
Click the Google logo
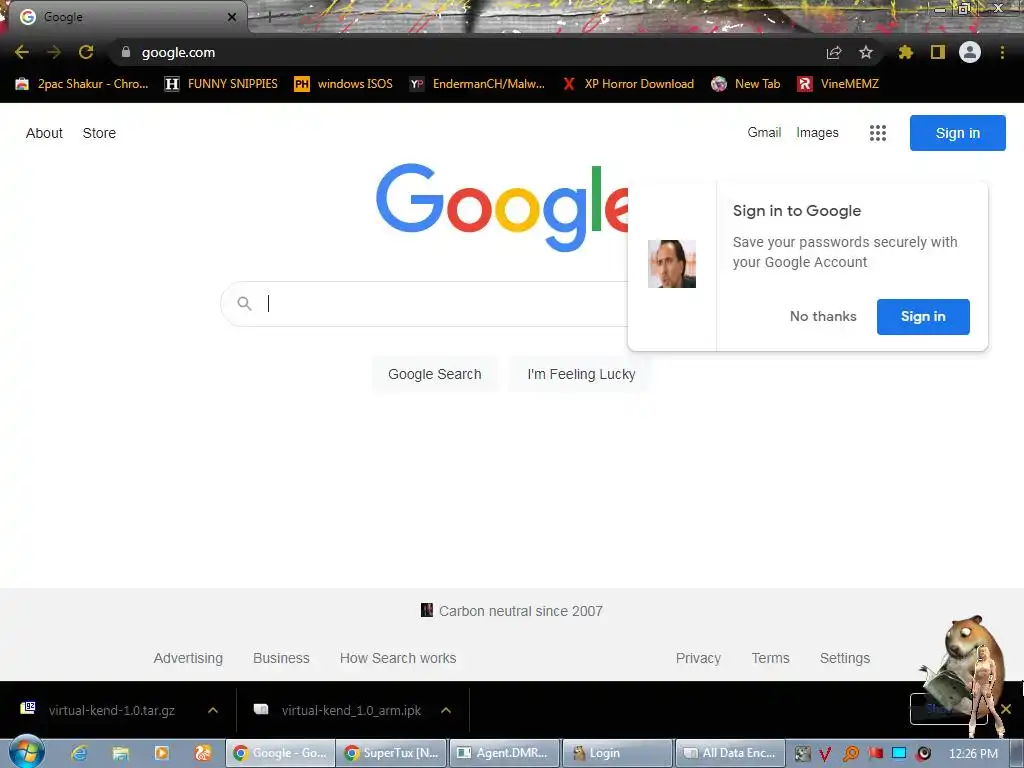pos(502,206)
